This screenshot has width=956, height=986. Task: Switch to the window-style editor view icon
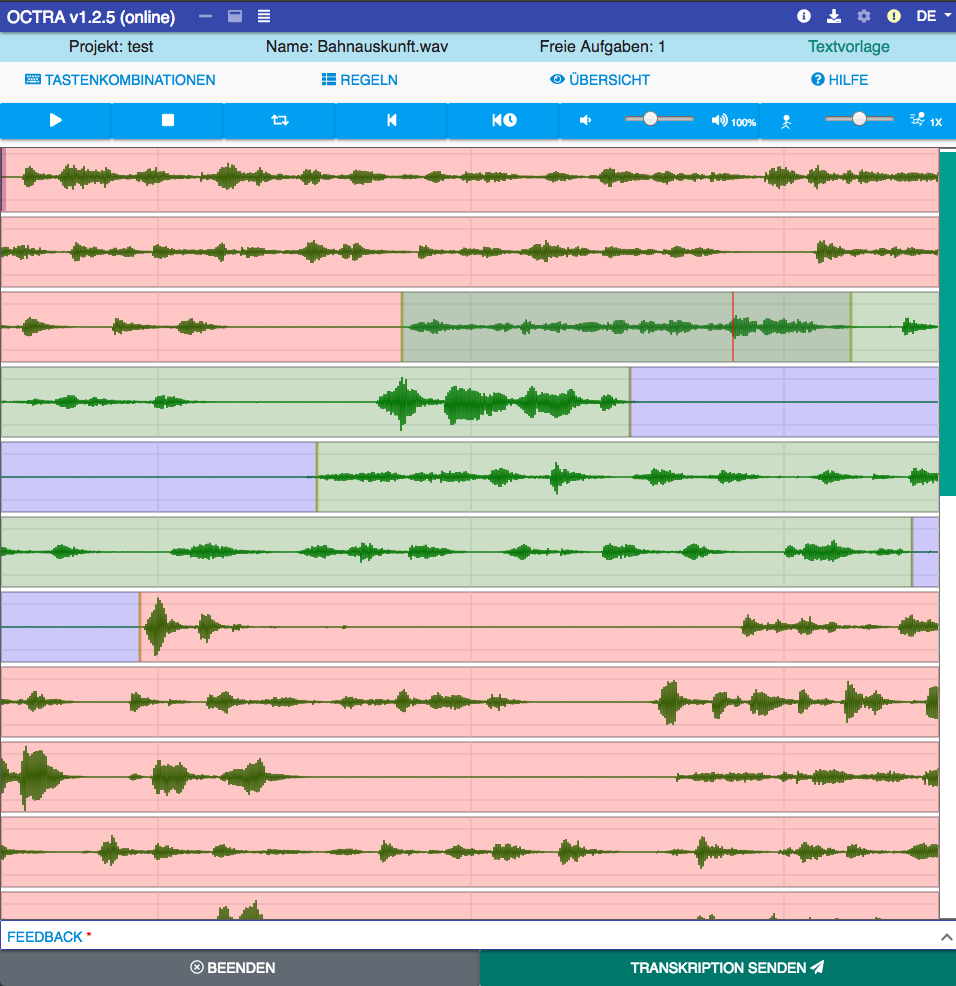tap(235, 16)
